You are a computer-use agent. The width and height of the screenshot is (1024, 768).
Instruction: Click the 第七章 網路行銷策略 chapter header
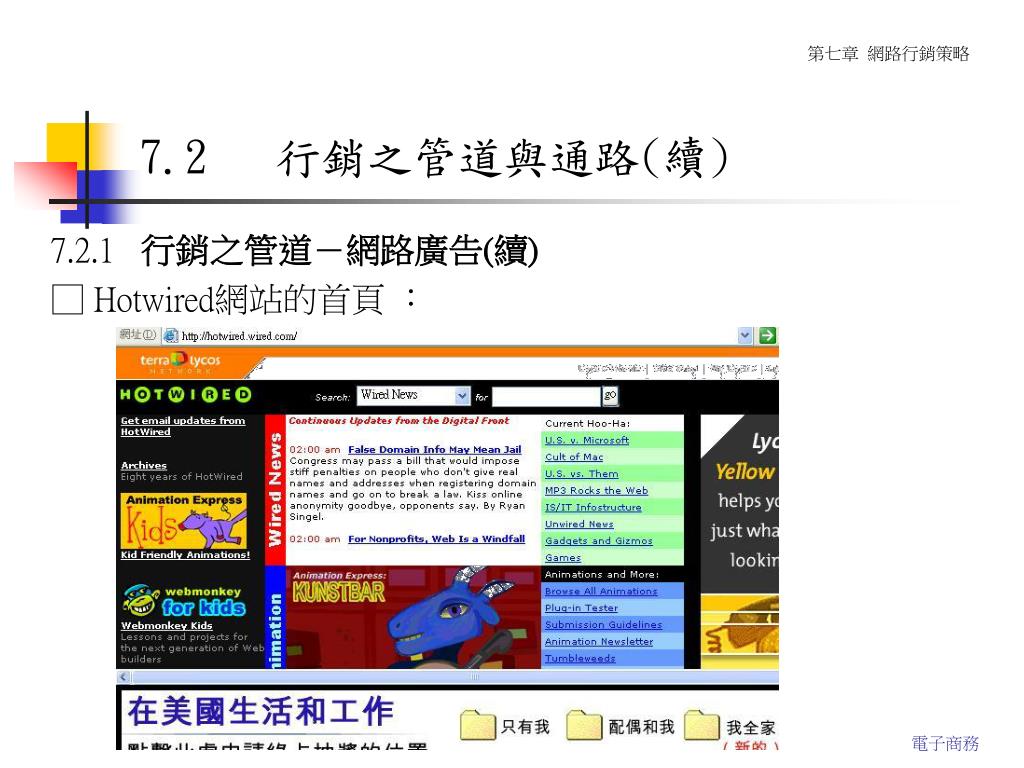tap(888, 54)
